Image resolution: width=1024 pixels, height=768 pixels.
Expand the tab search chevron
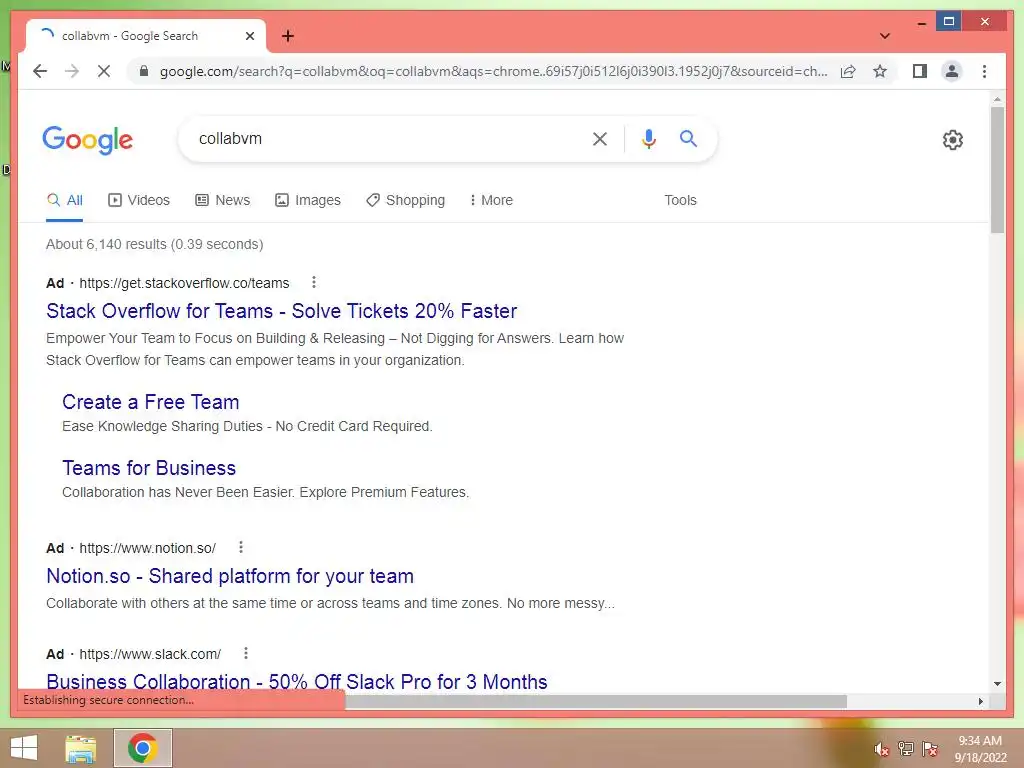[x=885, y=36]
